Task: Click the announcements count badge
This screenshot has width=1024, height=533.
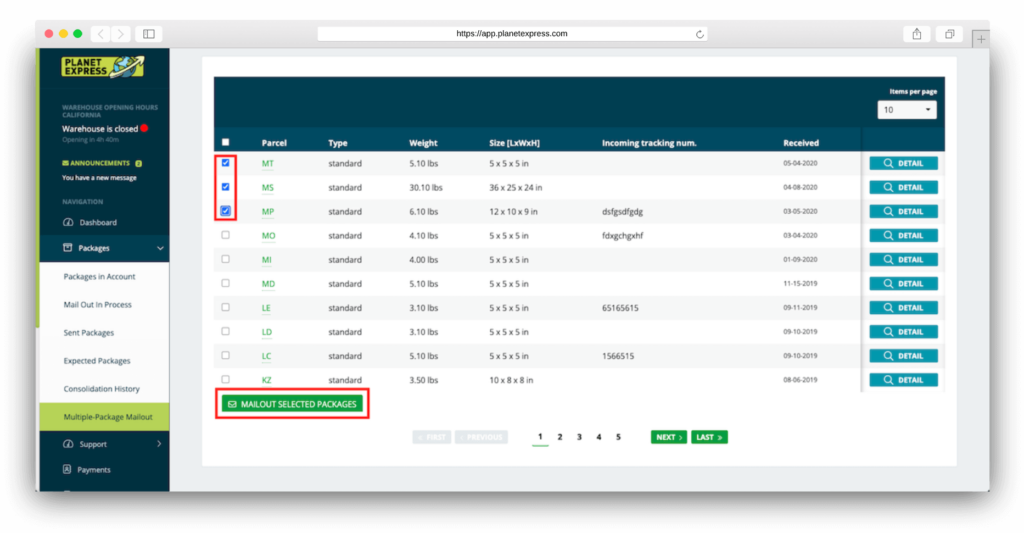Action: pos(138,163)
